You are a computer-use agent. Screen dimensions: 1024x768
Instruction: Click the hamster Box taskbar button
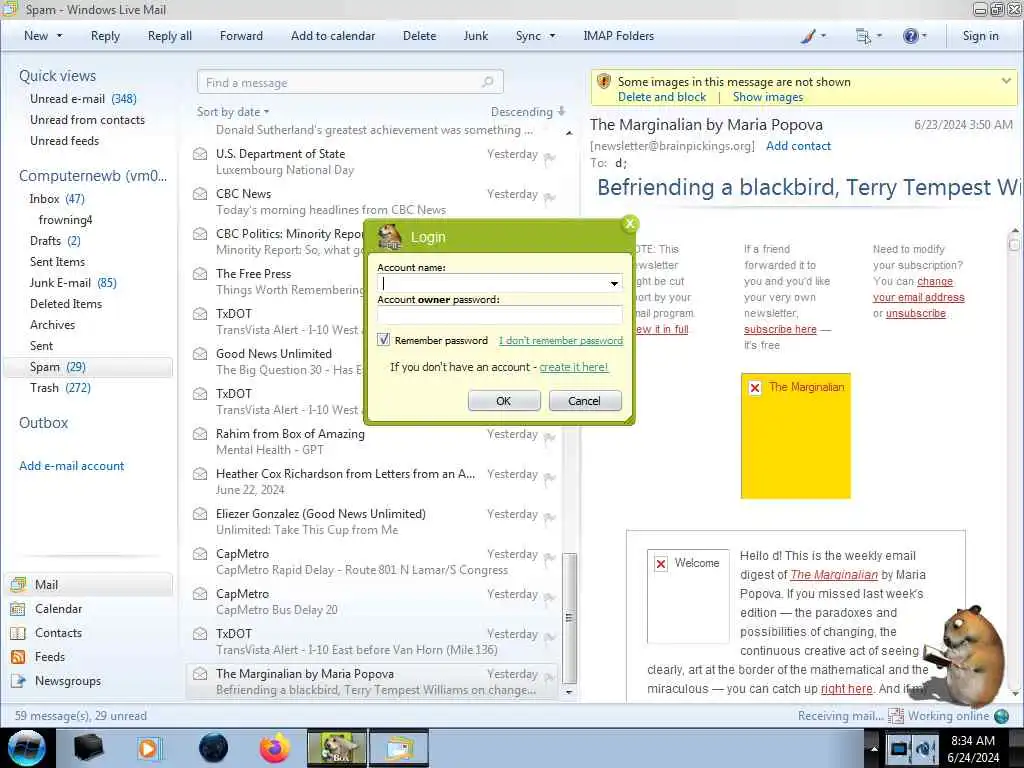coord(337,748)
